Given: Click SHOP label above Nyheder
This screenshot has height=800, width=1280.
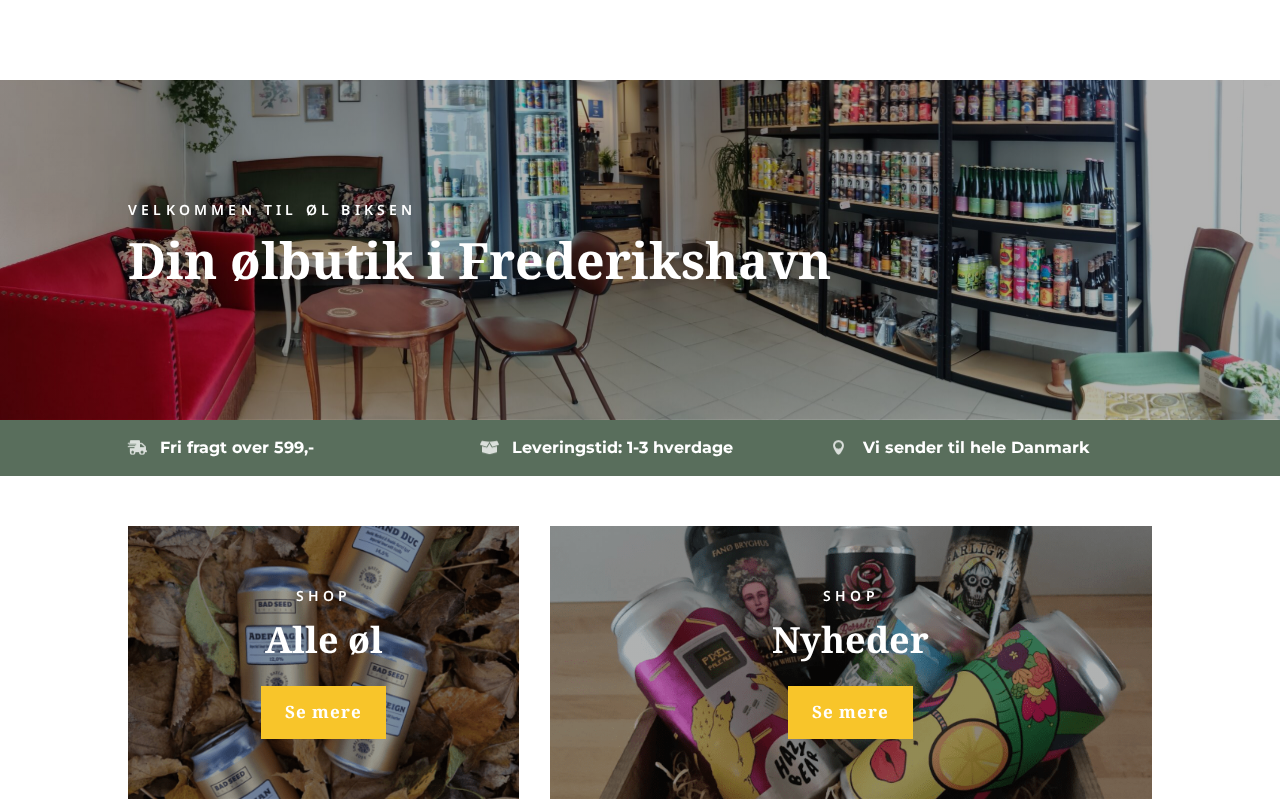Looking at the screenshot, I should tap(850, 596).
